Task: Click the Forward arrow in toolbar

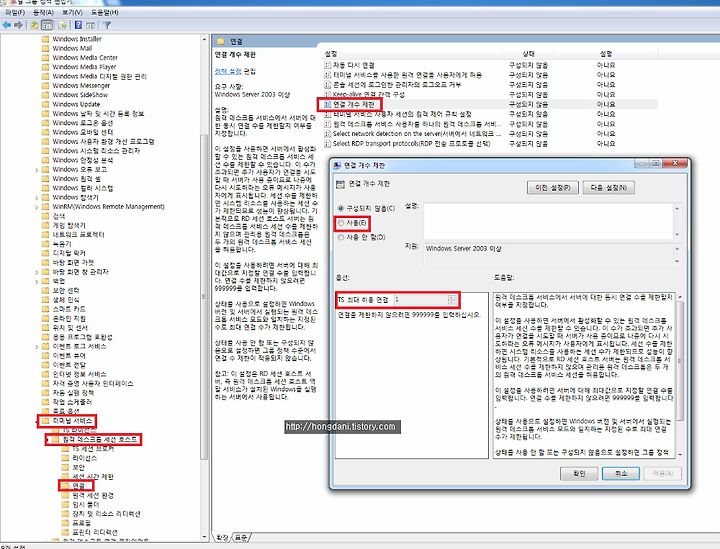Action: point(18,25)
